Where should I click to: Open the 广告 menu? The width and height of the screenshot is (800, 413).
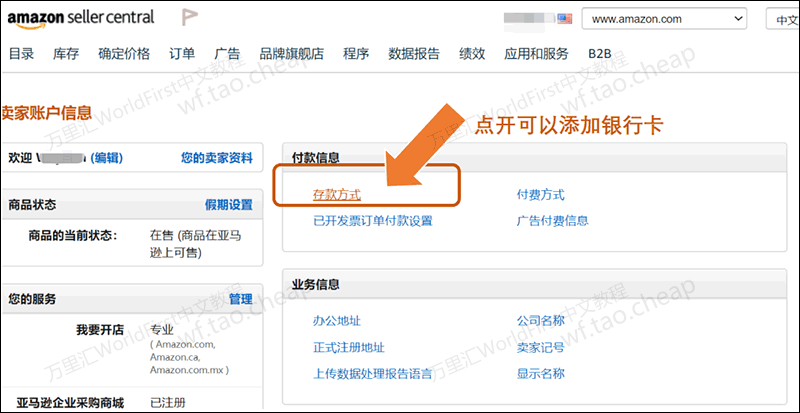pyautogui.click(x=227, y=54)
